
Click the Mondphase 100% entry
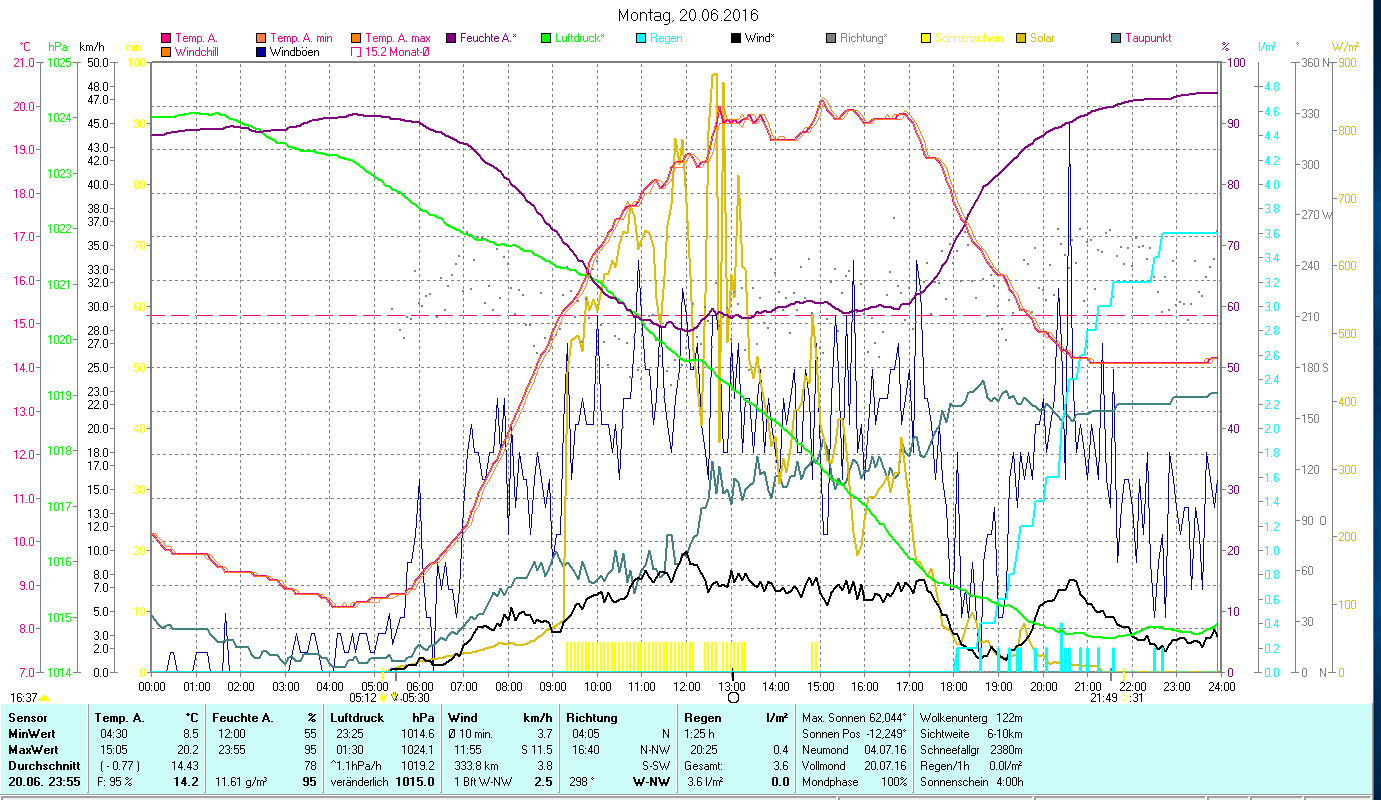(854, 782)
